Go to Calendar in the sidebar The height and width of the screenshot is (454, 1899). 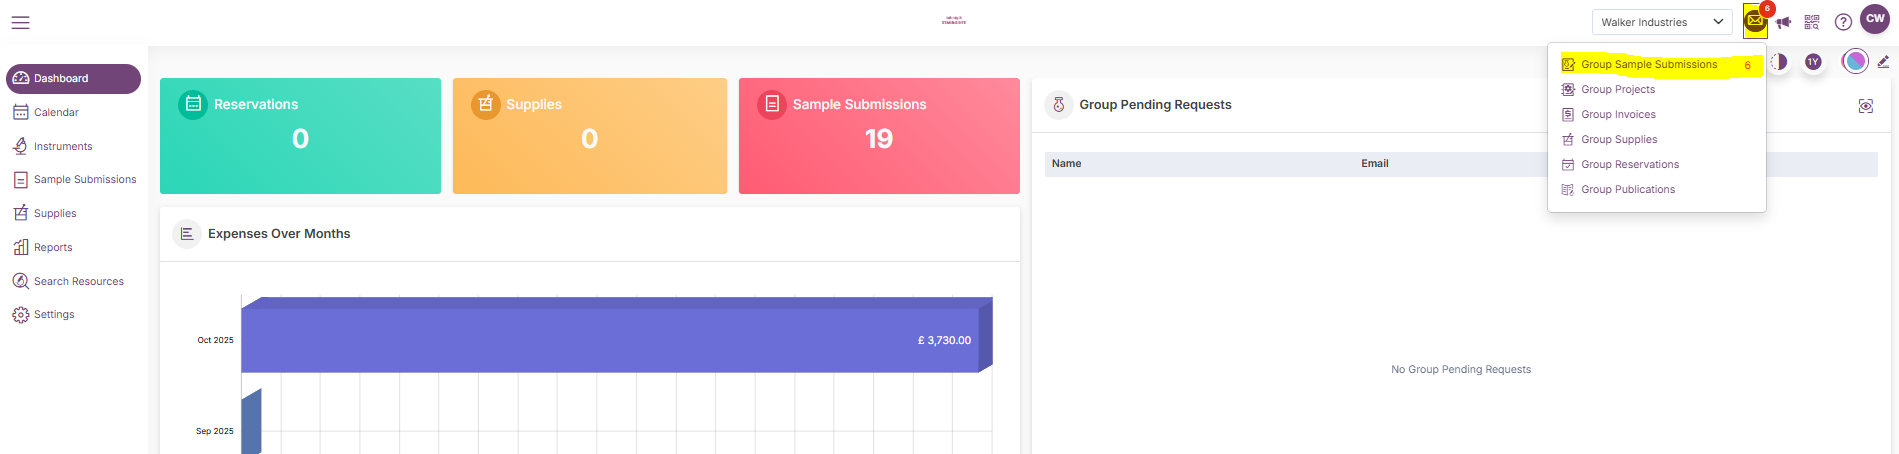pyautogui.click(x=56, y=113)
